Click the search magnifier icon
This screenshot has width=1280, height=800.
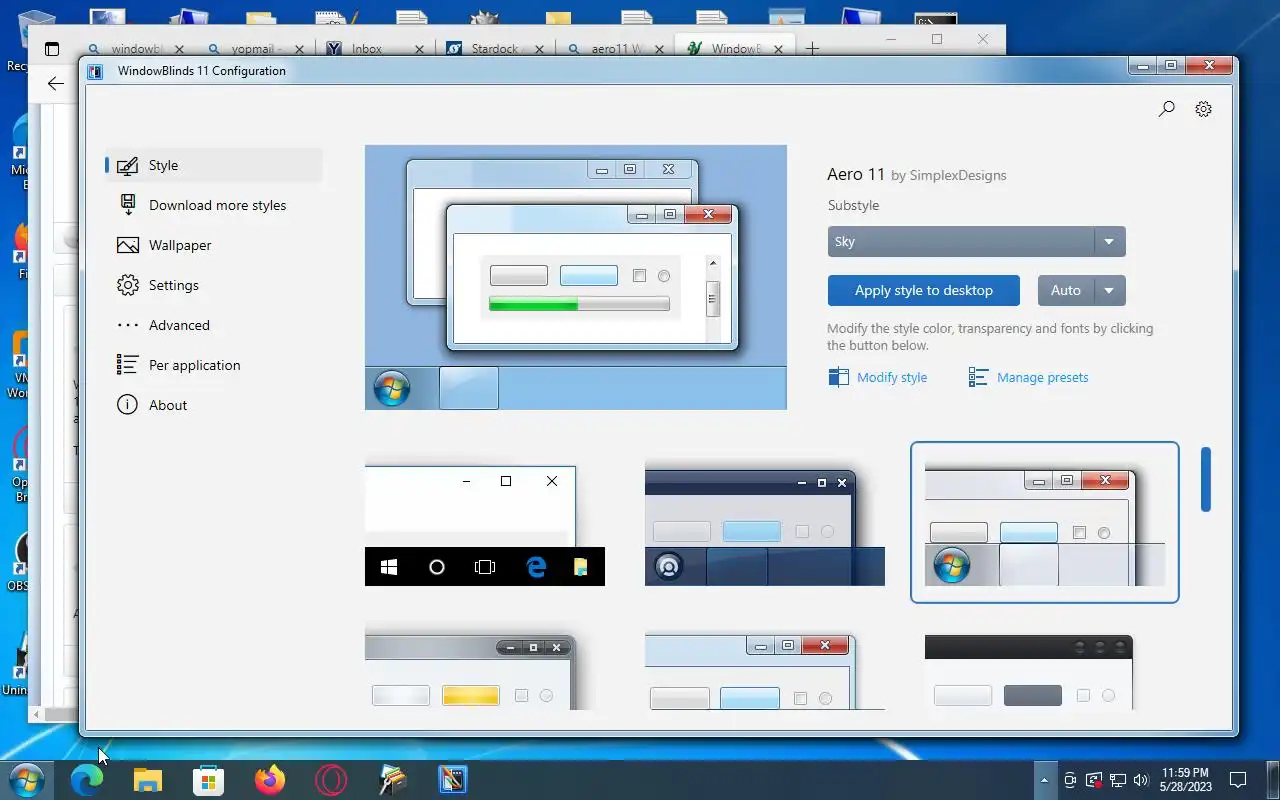point(1166,109)
